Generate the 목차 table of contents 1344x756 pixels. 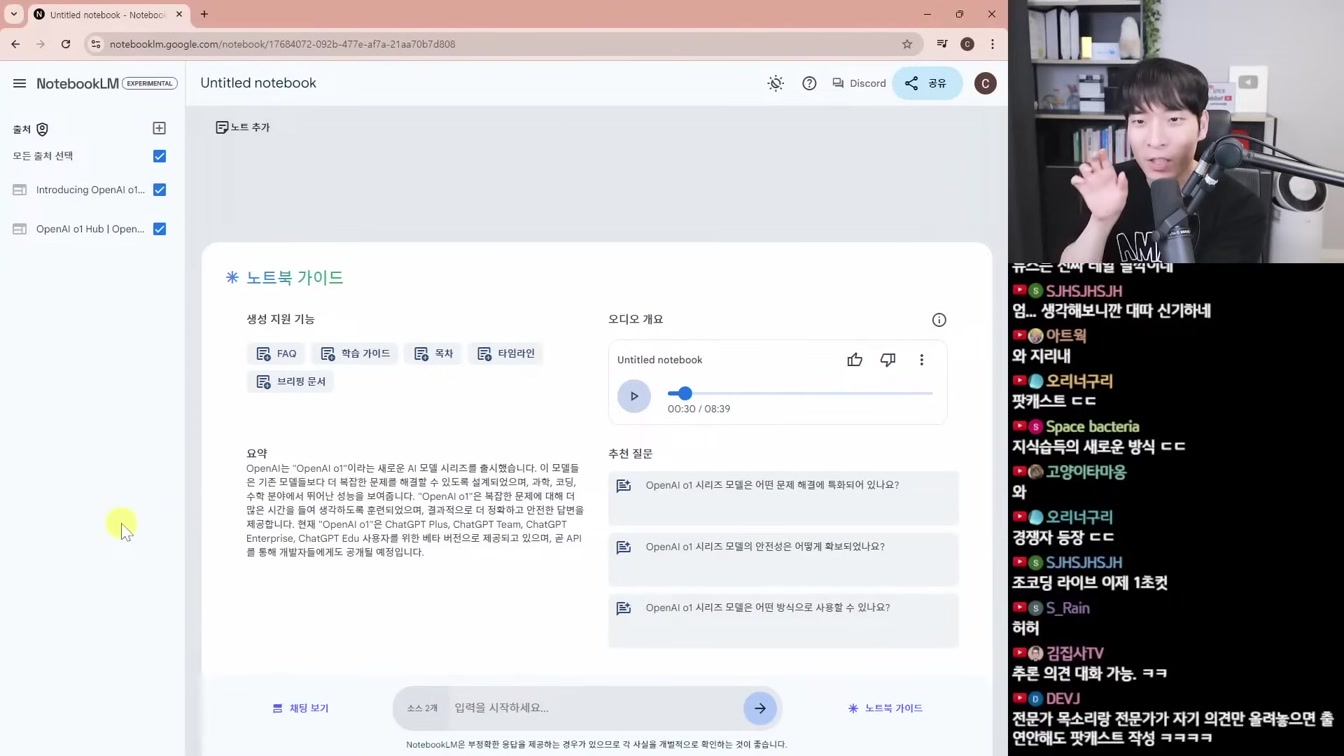point(434,353)
